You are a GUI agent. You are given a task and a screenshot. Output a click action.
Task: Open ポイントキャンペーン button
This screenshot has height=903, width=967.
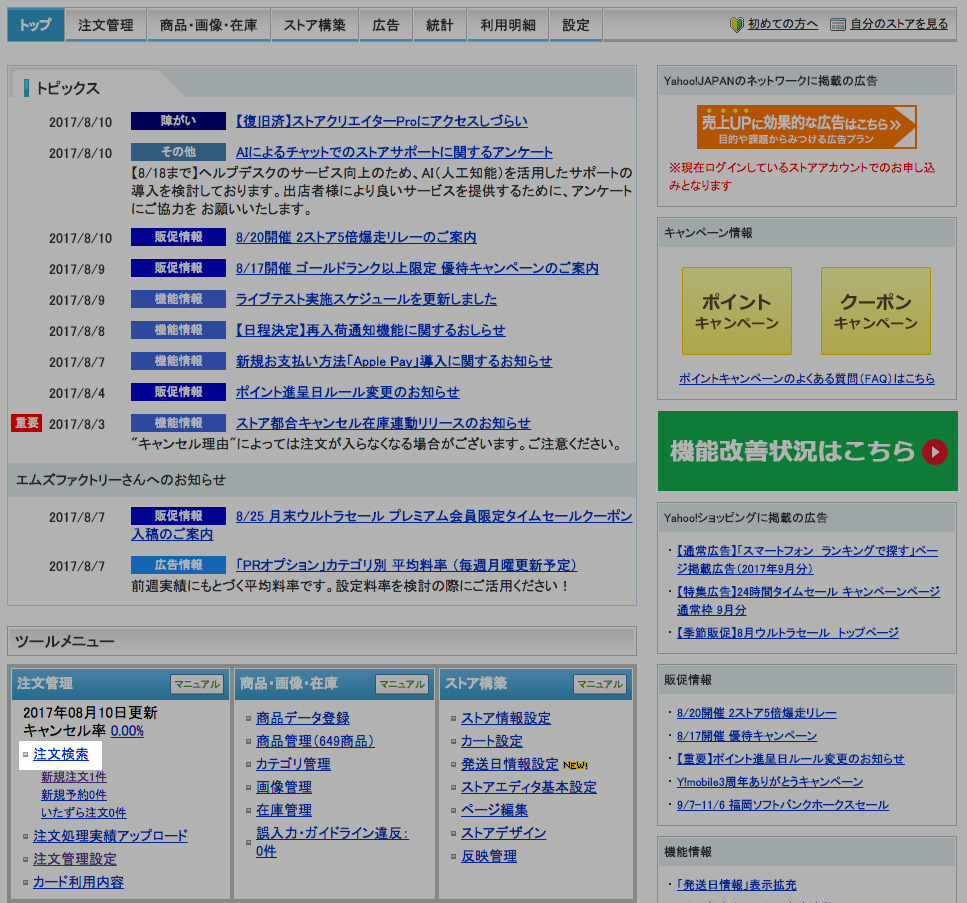click(x=737, y=311)
